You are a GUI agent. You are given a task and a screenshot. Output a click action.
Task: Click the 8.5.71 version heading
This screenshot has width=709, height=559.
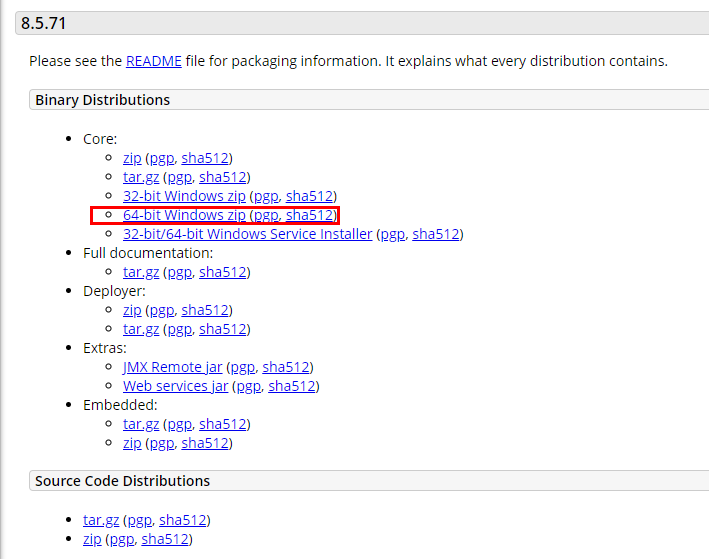click(x=43, y=24)
